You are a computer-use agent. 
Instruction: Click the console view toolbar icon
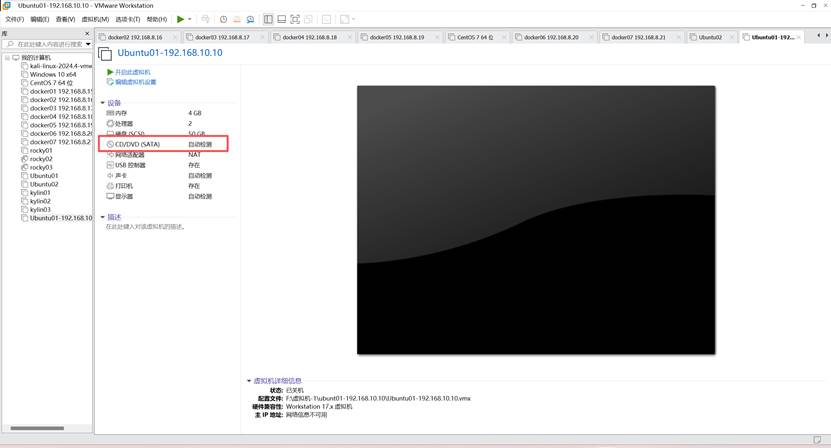[x=326, y=19]
